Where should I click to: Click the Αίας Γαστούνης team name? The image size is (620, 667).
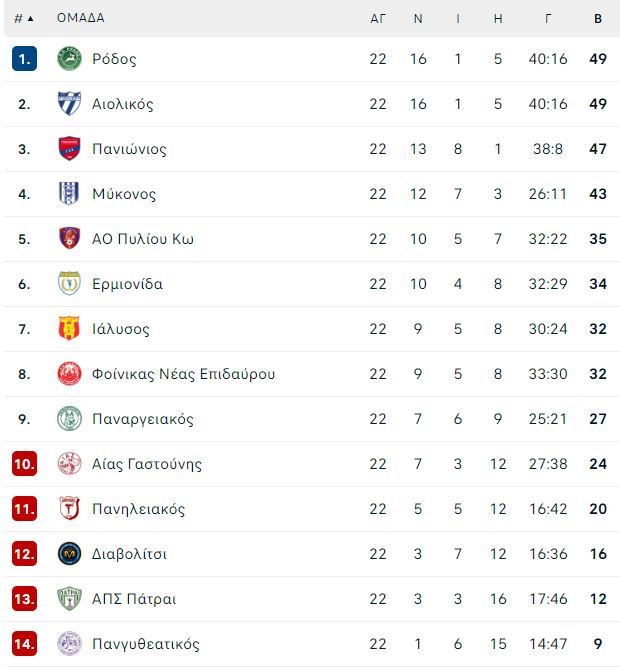click(x=147, y=464)
